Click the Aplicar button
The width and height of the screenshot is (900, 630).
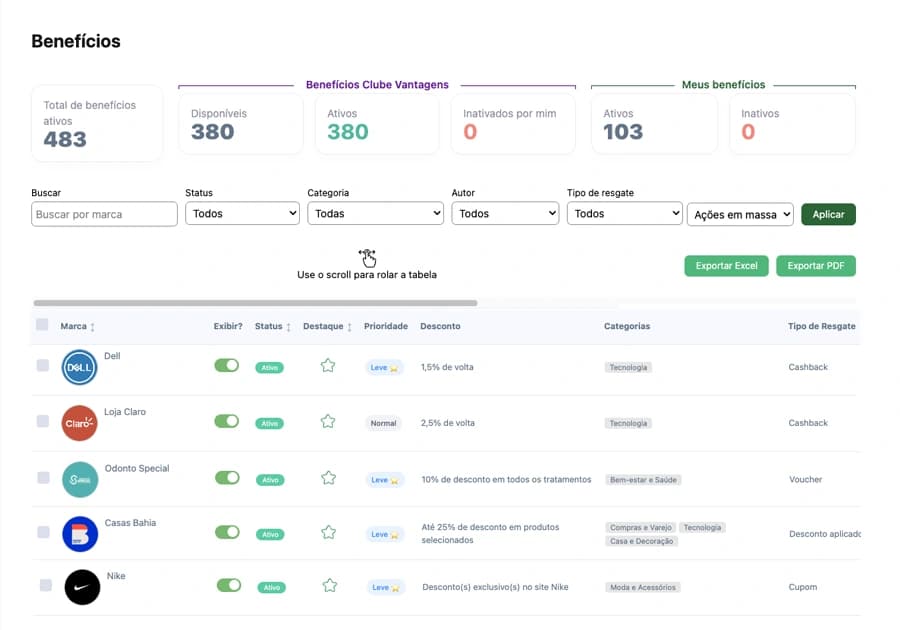click(828, 215)
